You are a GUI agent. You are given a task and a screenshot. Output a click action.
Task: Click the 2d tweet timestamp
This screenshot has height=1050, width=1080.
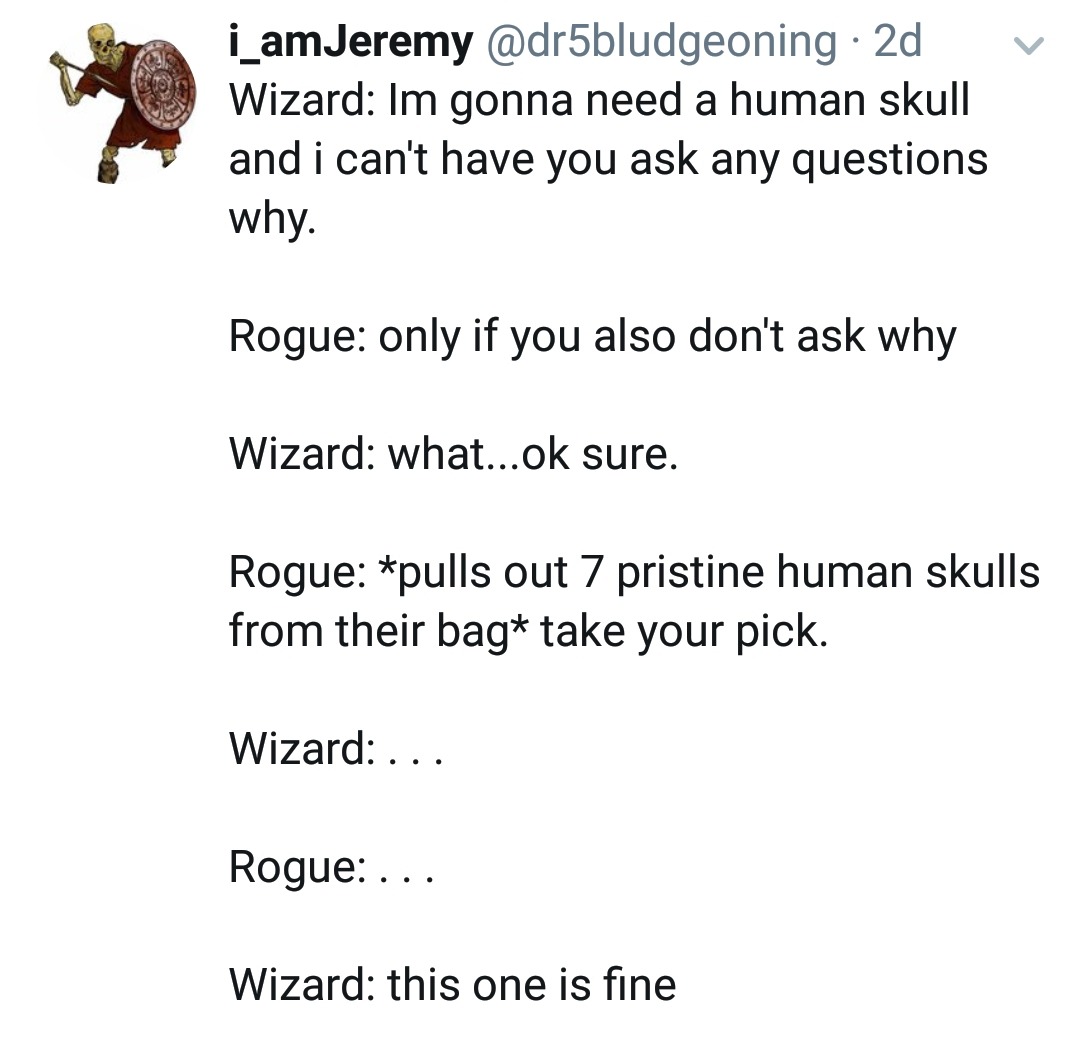(x=897, y=42)
